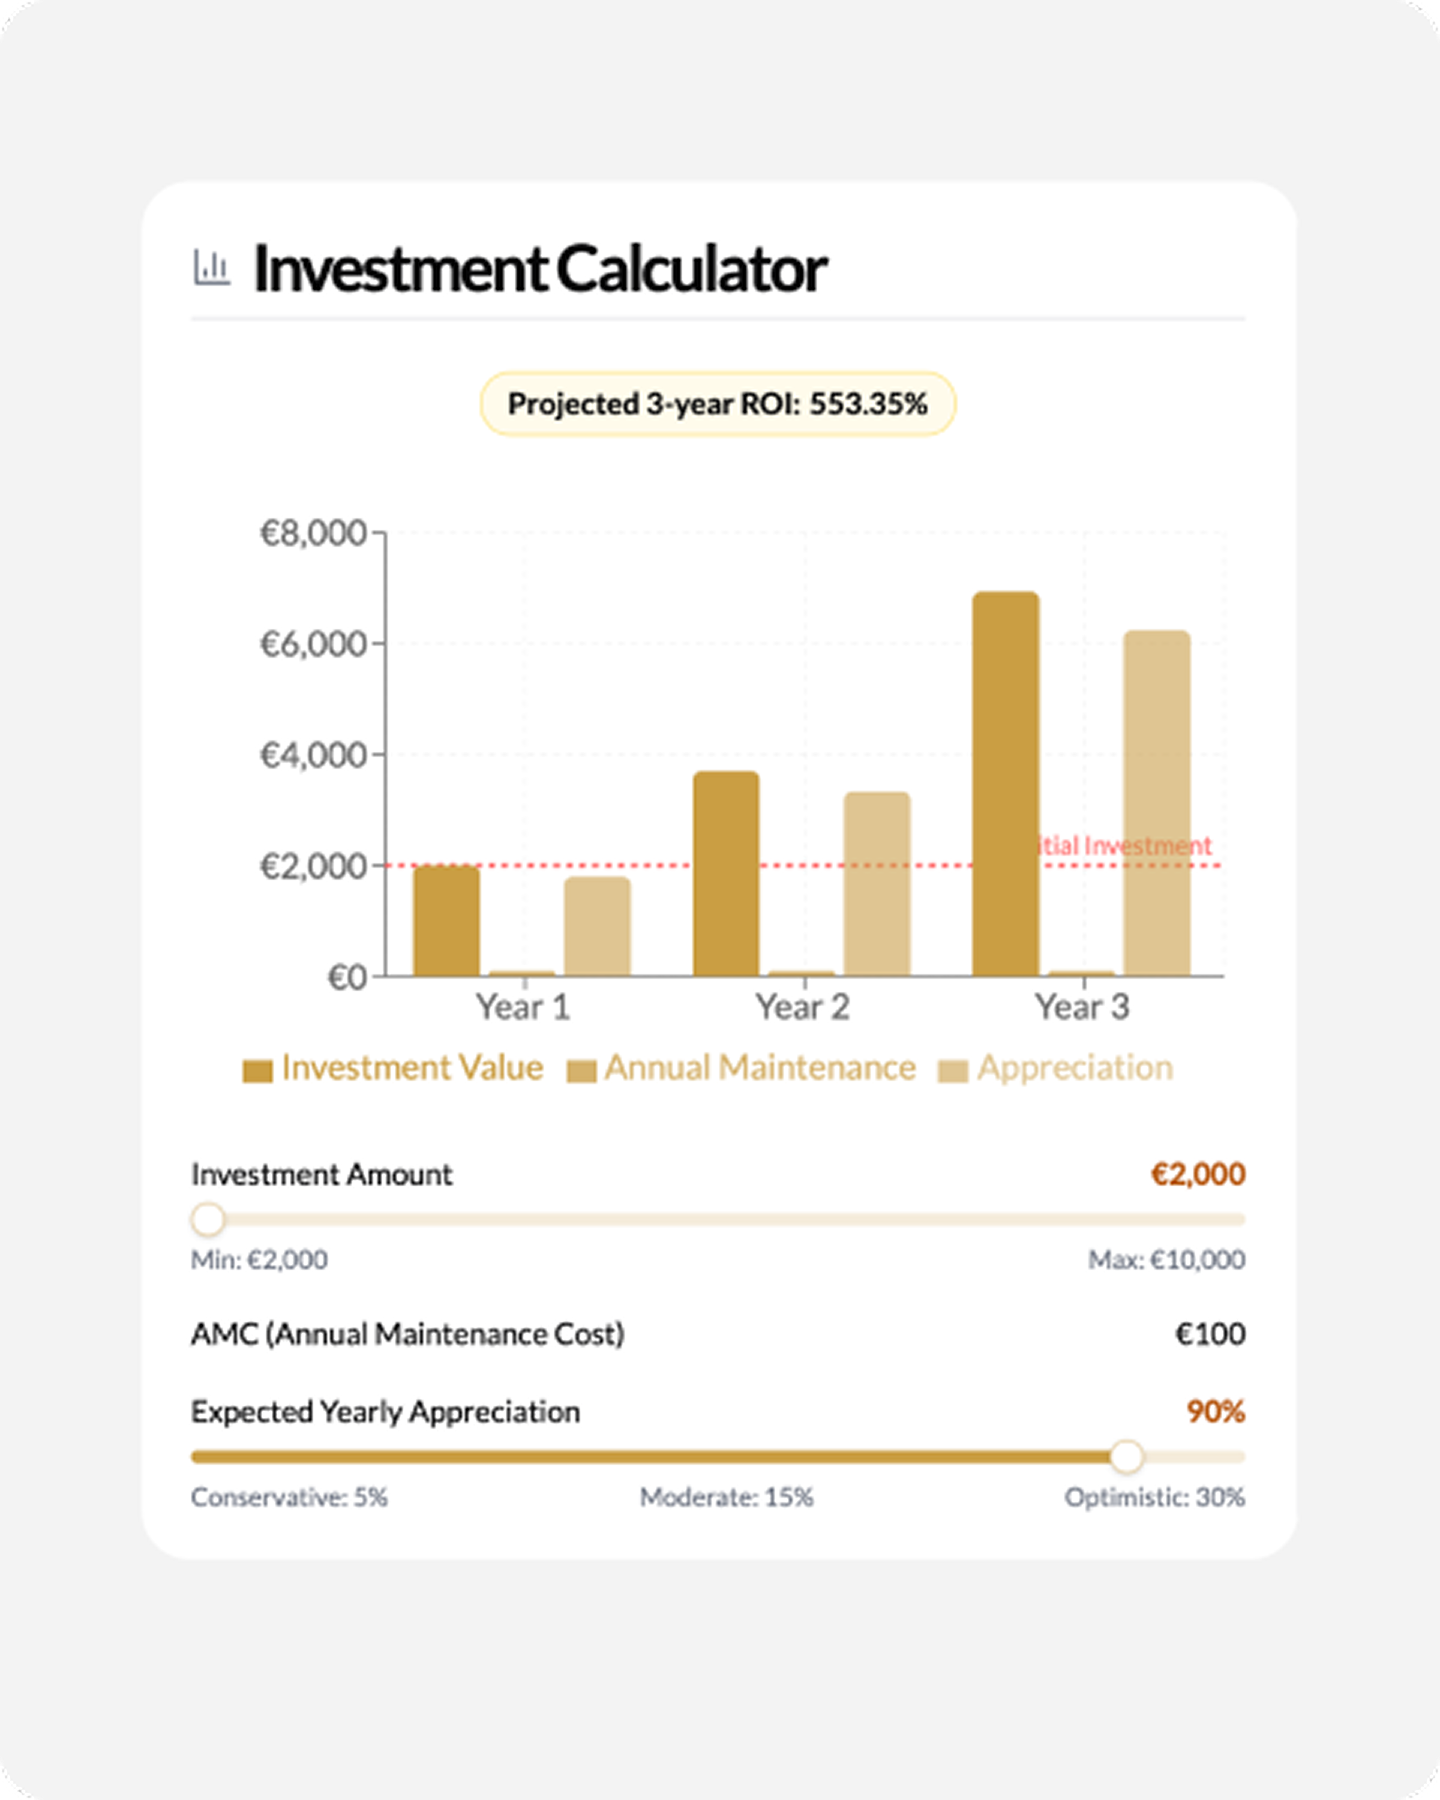
Task: Click the Max: €10,000 slider label
Action: coord(1166,1260)
